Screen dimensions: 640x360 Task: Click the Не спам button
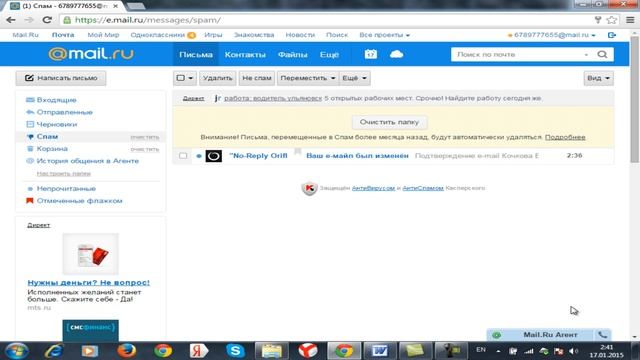click(257, 78)
